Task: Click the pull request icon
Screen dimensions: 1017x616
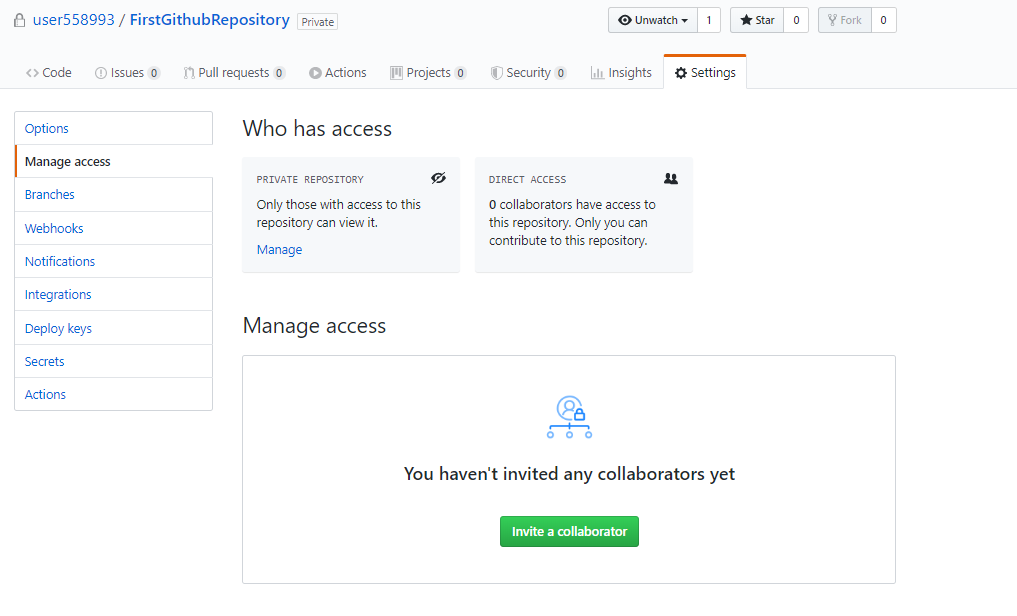Action: point(189,73)
